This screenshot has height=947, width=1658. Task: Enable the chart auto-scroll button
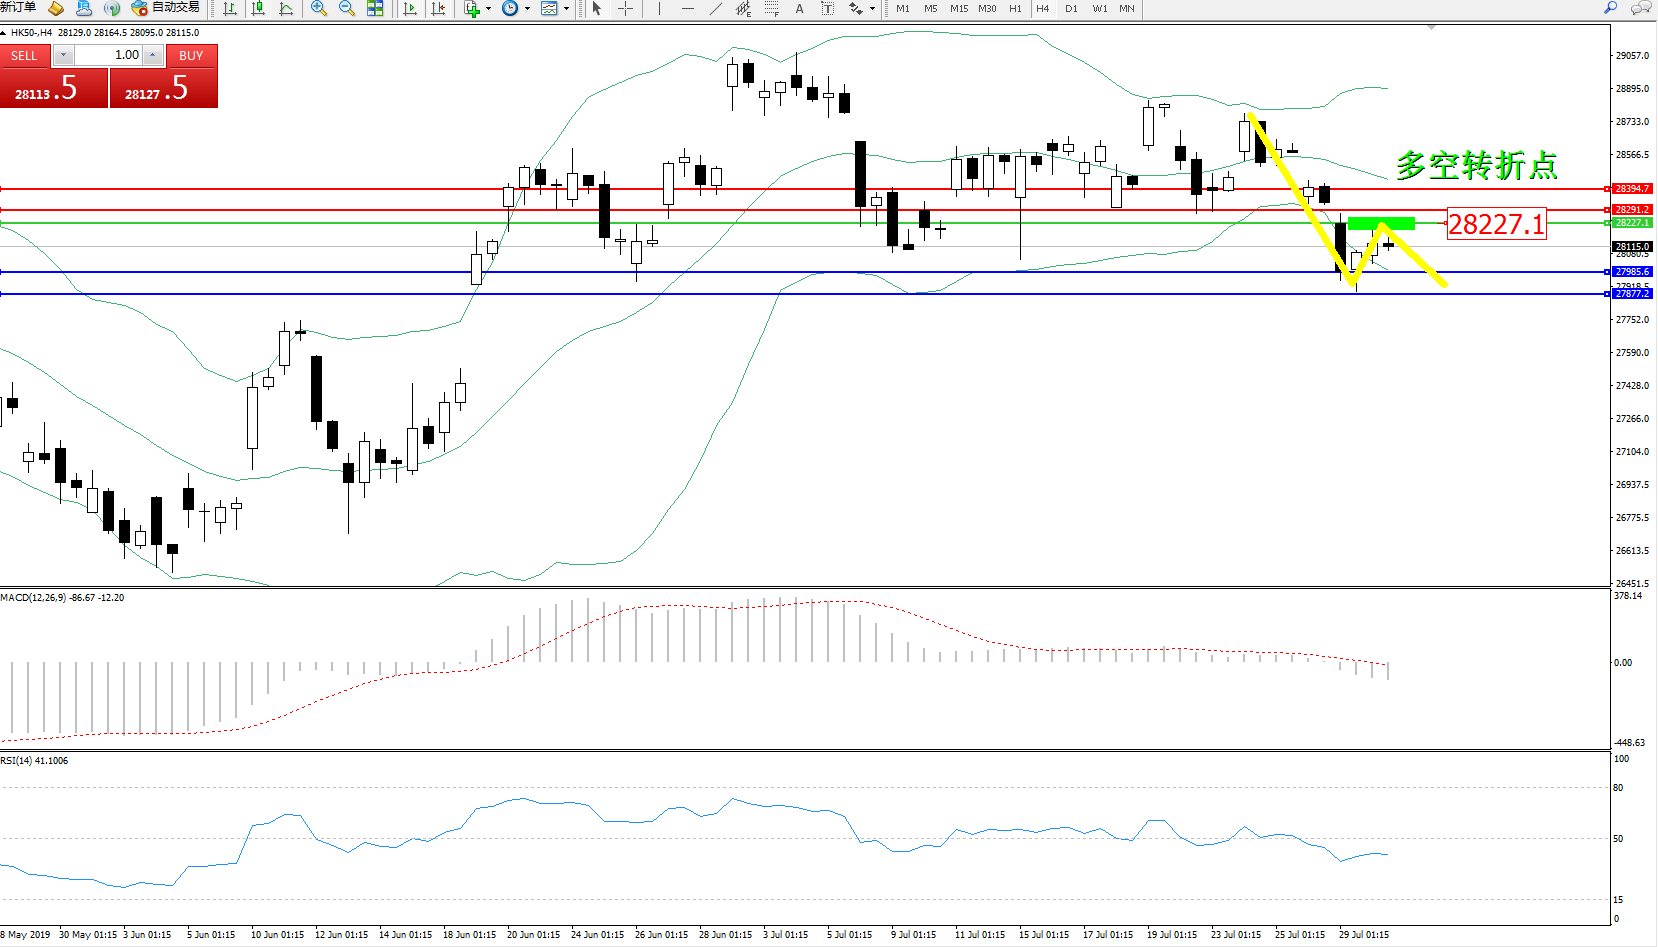pyautogui.click(x=410, y=8)
